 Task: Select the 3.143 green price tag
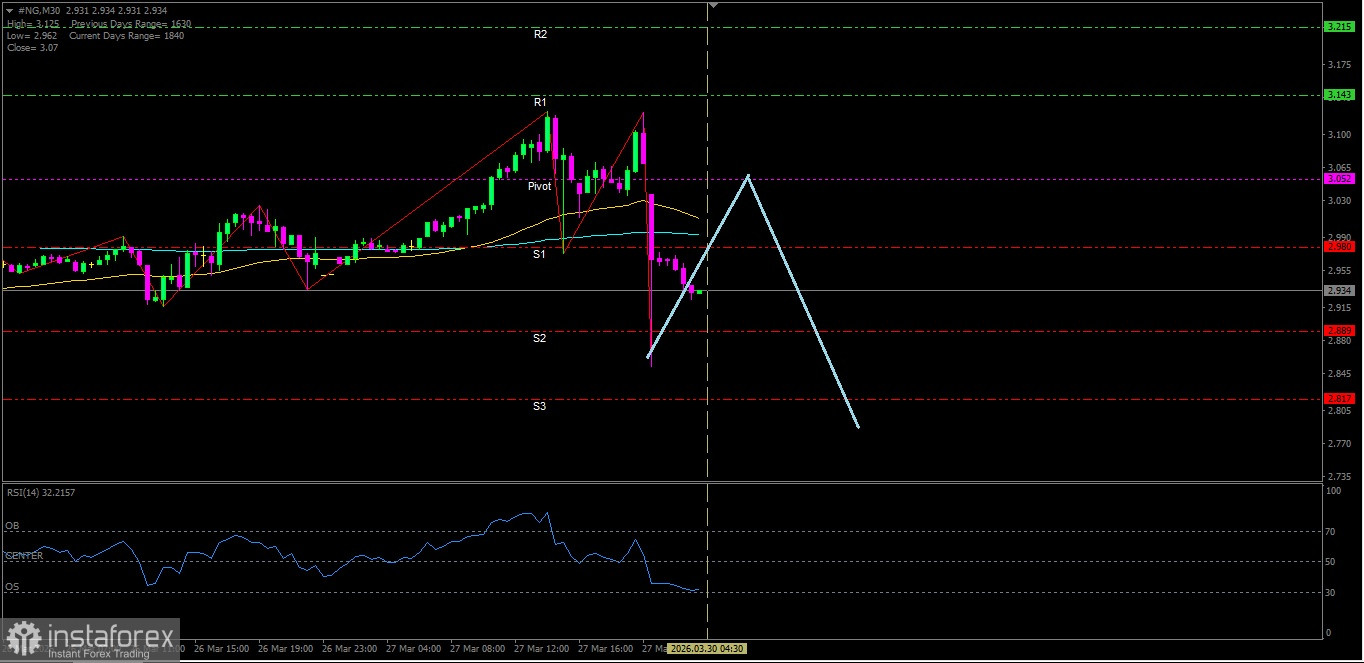(x=1338, y=95)
